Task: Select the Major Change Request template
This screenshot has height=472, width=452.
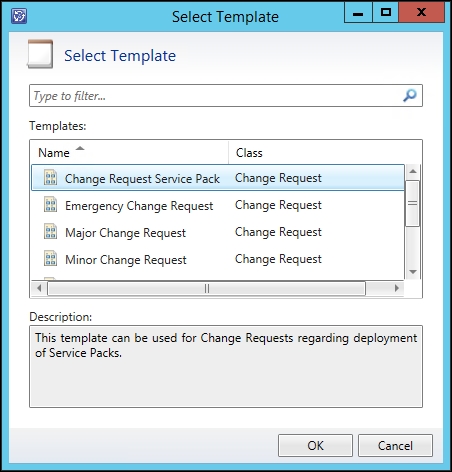Action: (218, 232)
